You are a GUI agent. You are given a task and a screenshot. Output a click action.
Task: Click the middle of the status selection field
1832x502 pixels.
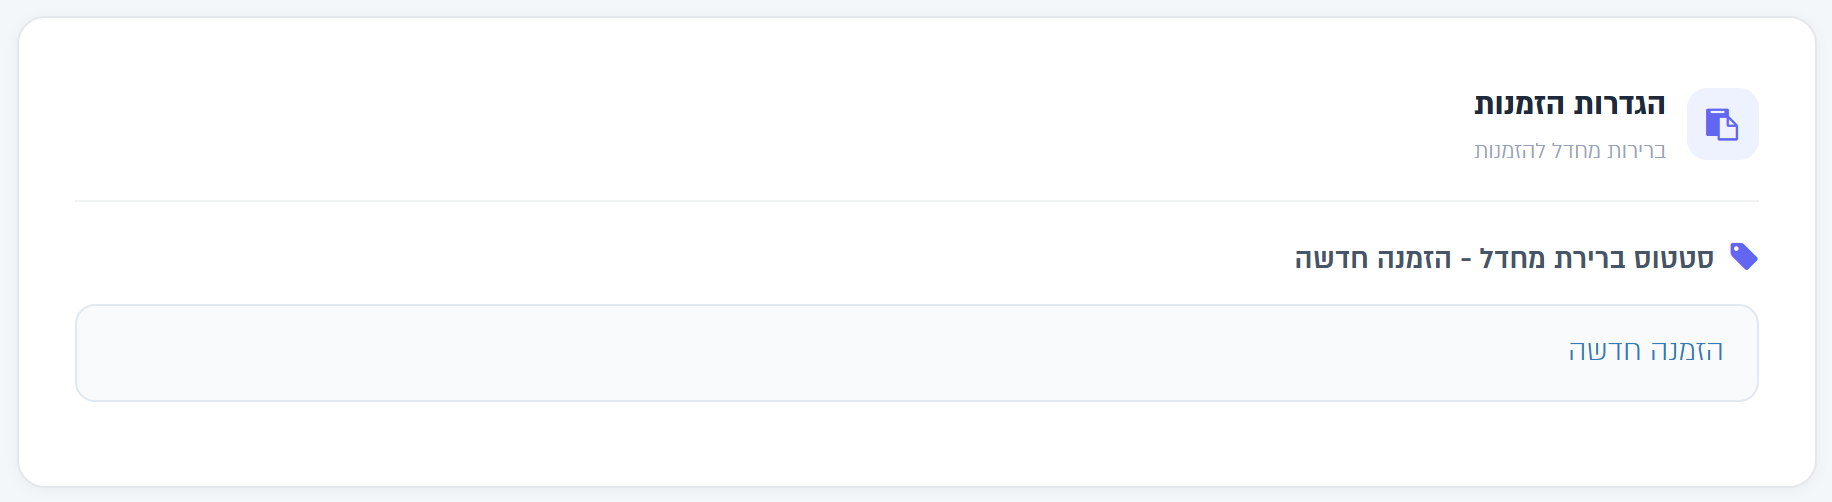tap(917, 353)
